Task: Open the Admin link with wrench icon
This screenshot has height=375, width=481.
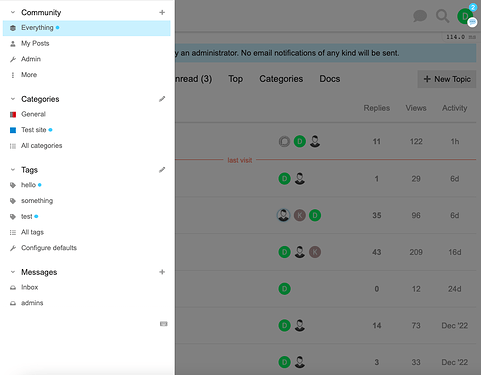Action: click(x=31, y=59)
